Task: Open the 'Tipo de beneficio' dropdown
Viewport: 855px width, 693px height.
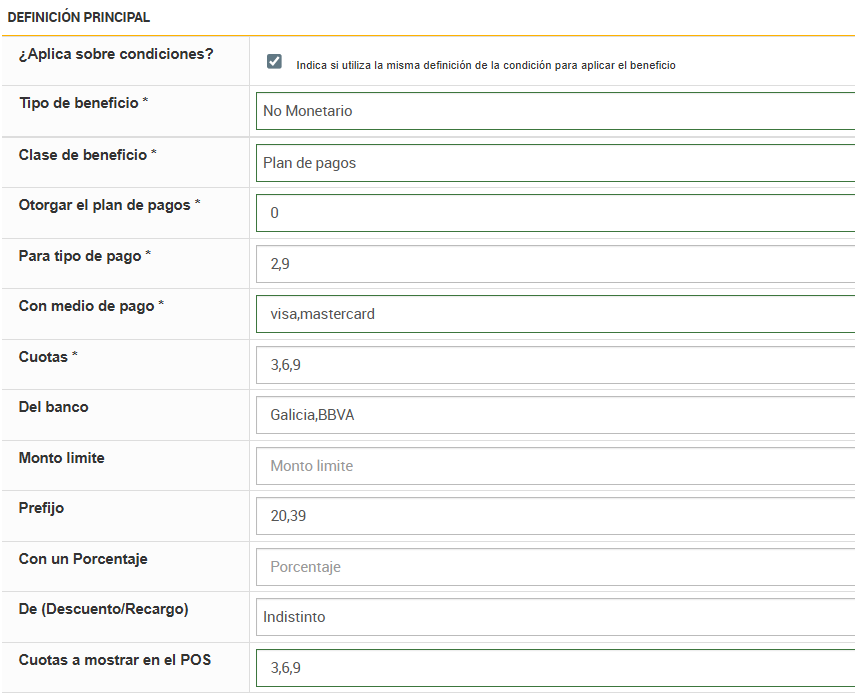Action: [x=555, y=111]
